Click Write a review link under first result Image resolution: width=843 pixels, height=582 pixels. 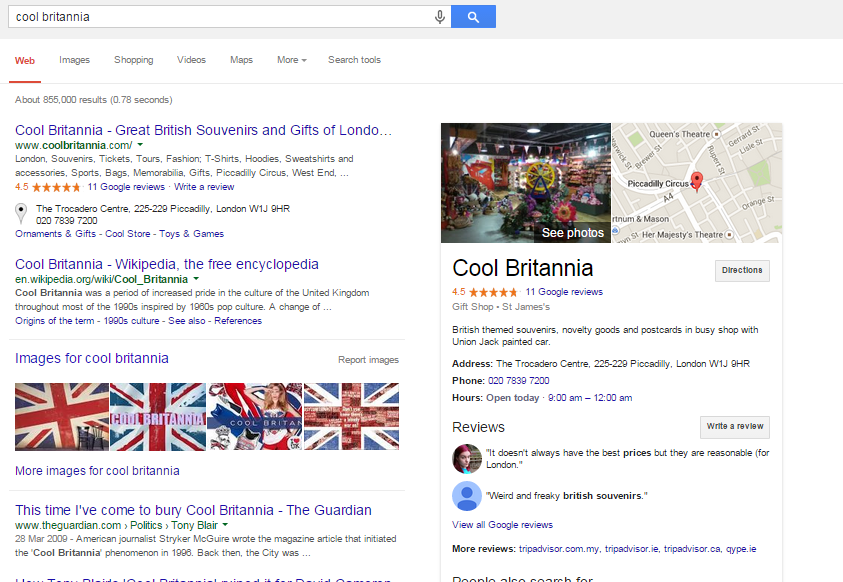[x=204, y=187]
